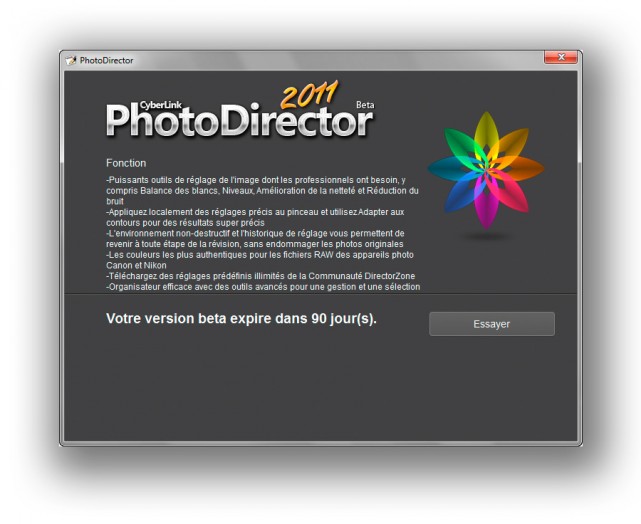The image size is (641, 524).
Task: Click the Organisateur efficace feature line
Action: click(263, 287)
